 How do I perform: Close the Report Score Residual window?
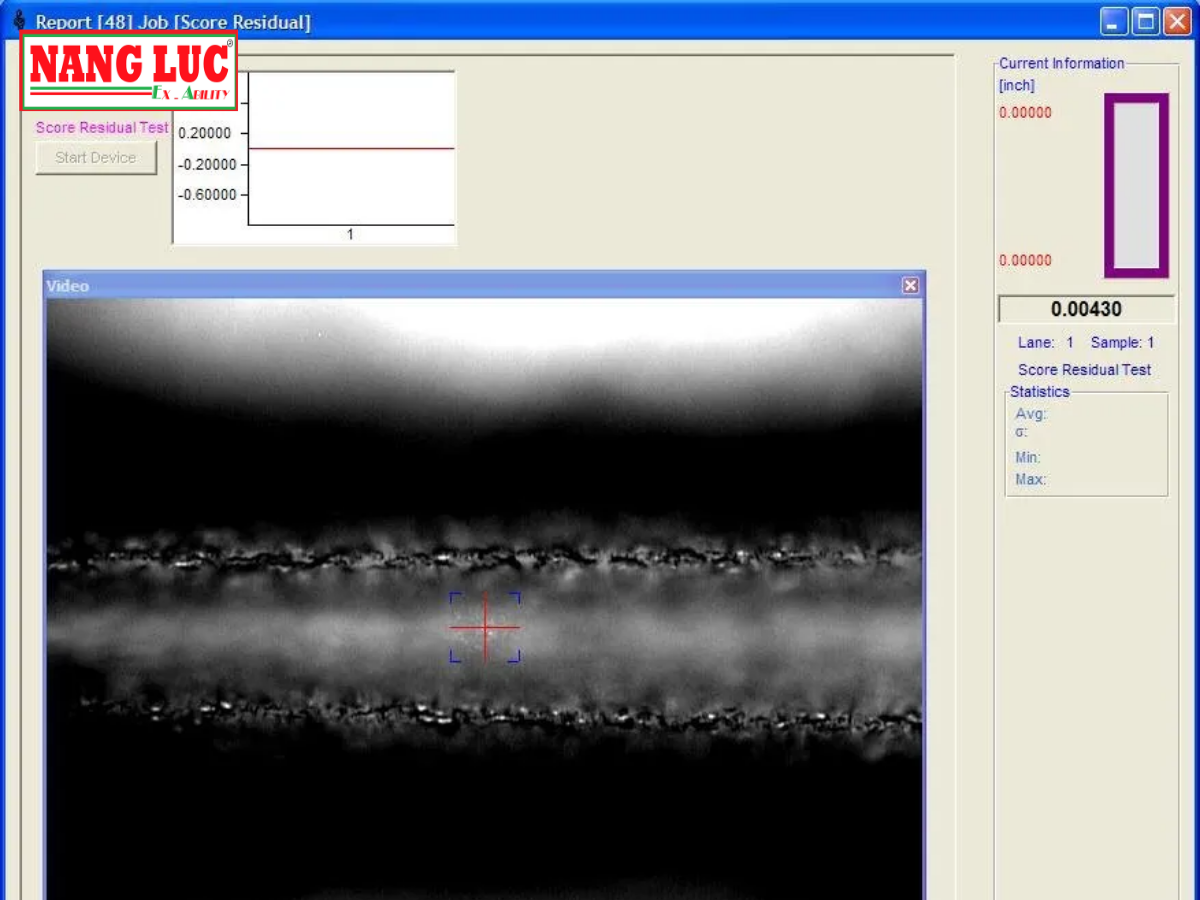pyautogui.click(x=1177, y=22)
